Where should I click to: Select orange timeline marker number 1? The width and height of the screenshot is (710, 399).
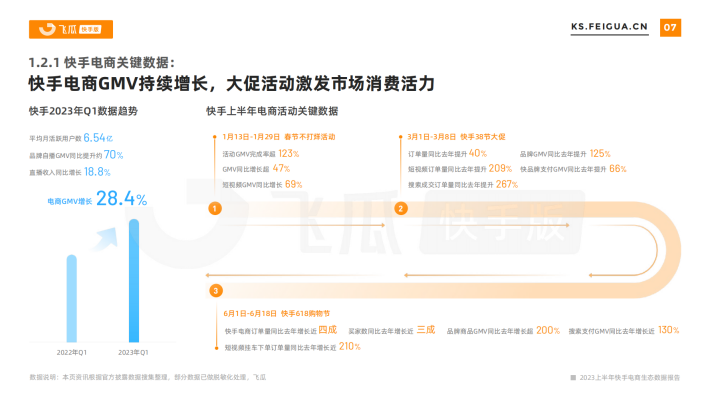coord(215,208)
